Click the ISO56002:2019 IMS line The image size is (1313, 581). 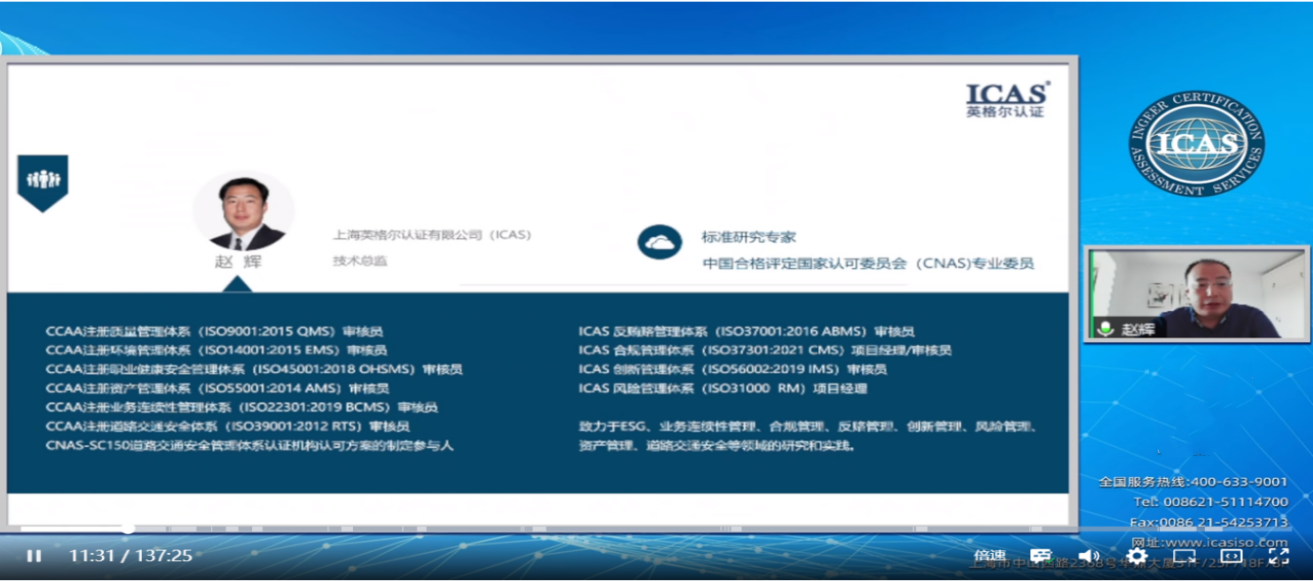pyautogui.click(x=733, y=369)
